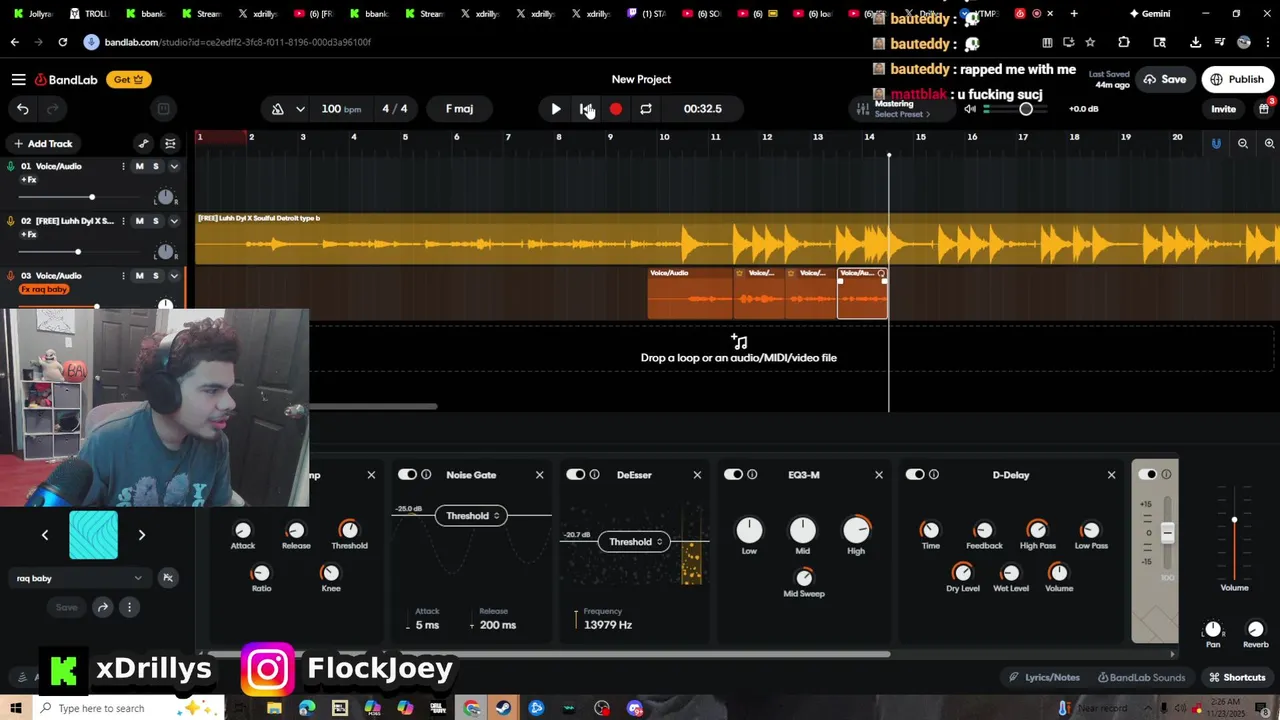Viewport: 1280px width, 720px height.
Task: Toggle the snap to grid magnet
Action: pyautogui.click(x=1216, y=144)
